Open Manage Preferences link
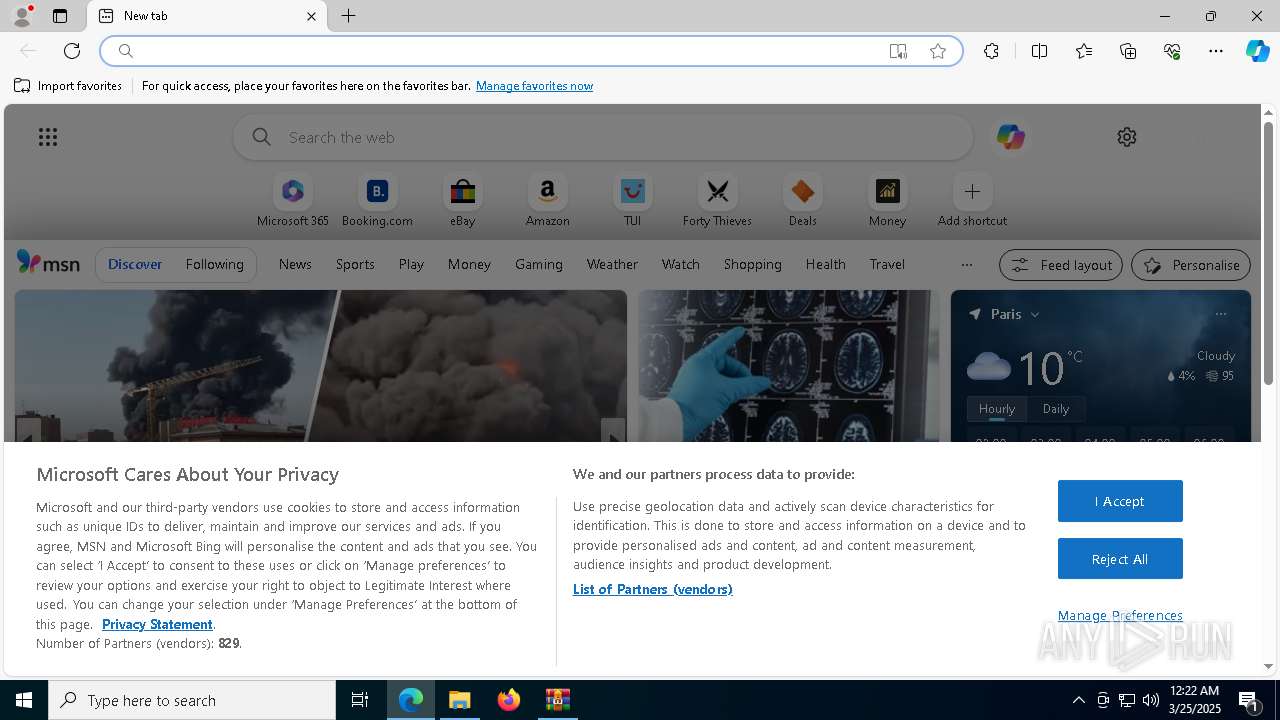 (x=1120, y=615)
